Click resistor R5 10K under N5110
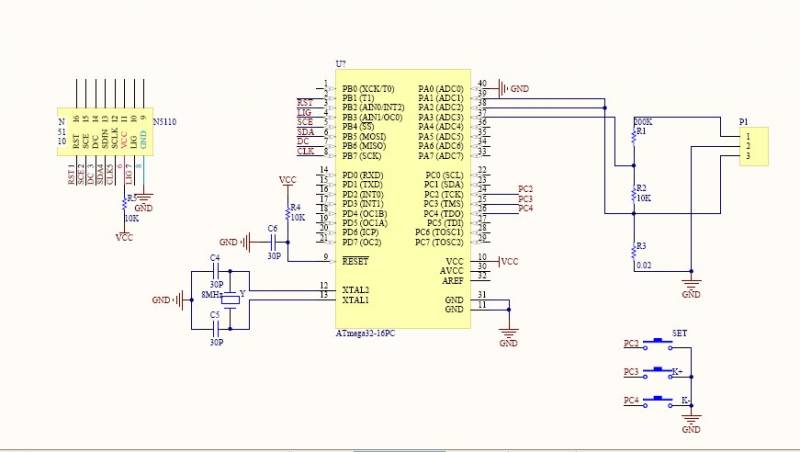Image resolution: width=800 pixels, height=452 pixels. coord(124,204)
